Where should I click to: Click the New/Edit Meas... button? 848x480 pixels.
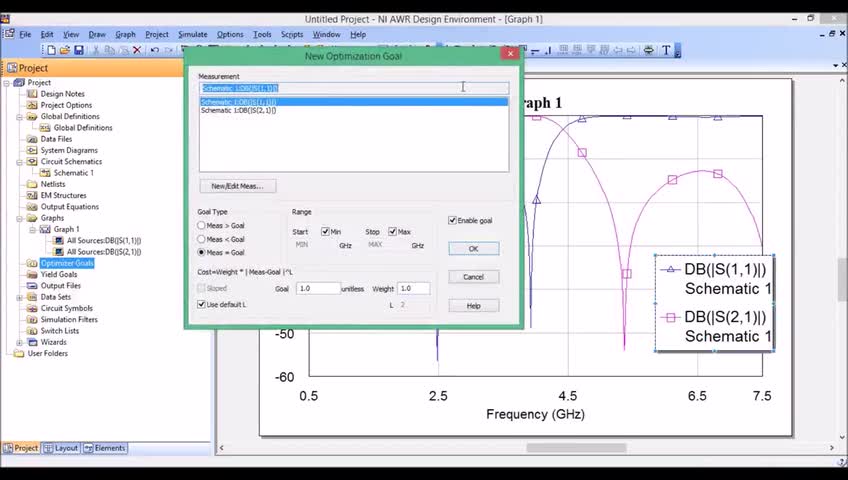pyautogui.click(x=237, y=186)
